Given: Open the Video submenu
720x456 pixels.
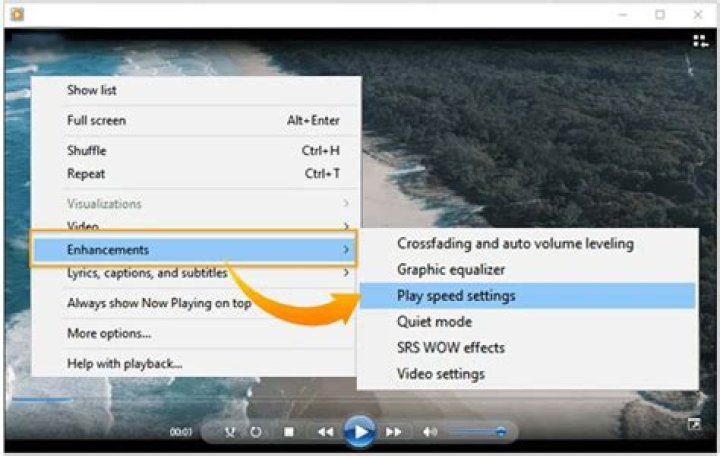Looking at the screenshot, I should [x=196, y=225].
